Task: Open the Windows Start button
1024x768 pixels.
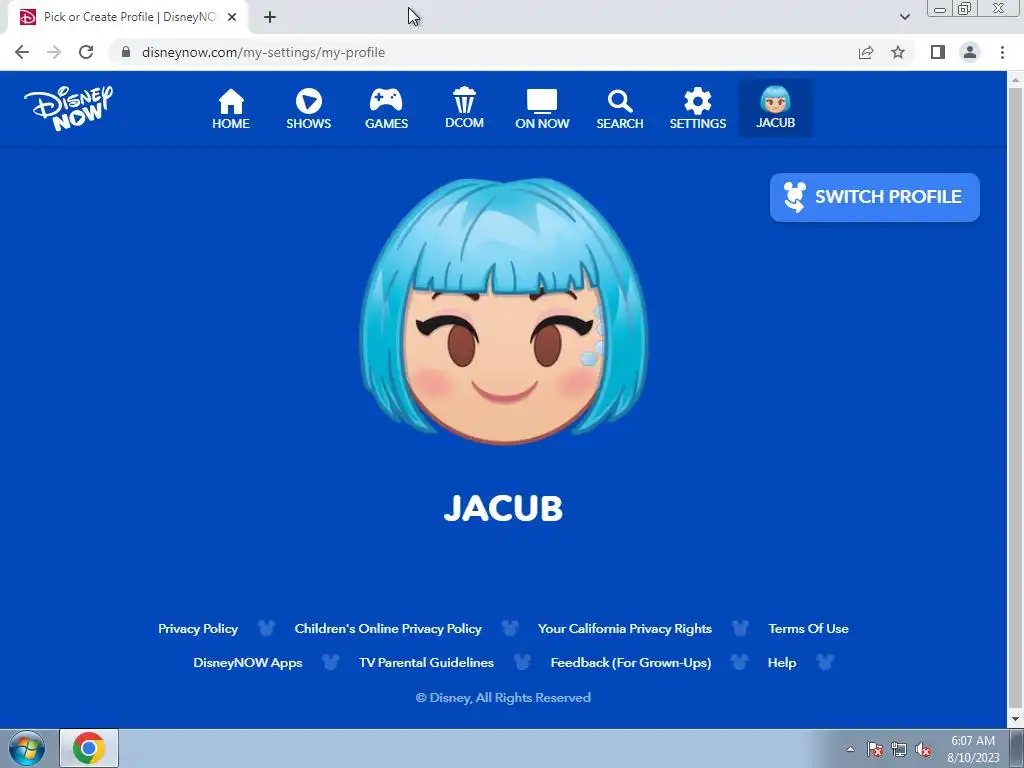Action: click(x=27, y=748)
